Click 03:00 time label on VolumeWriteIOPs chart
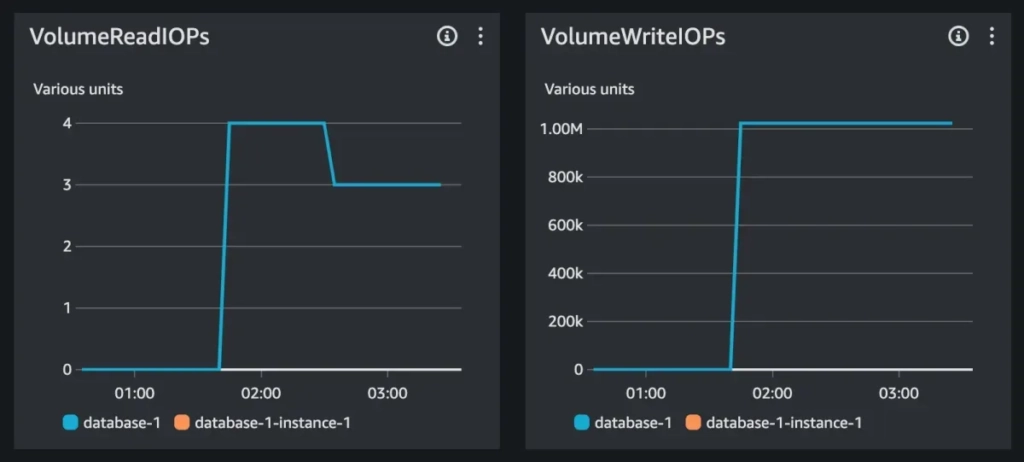Image resolution: width=1024 pixels, height=462 pixels. (x=899, y=394)
